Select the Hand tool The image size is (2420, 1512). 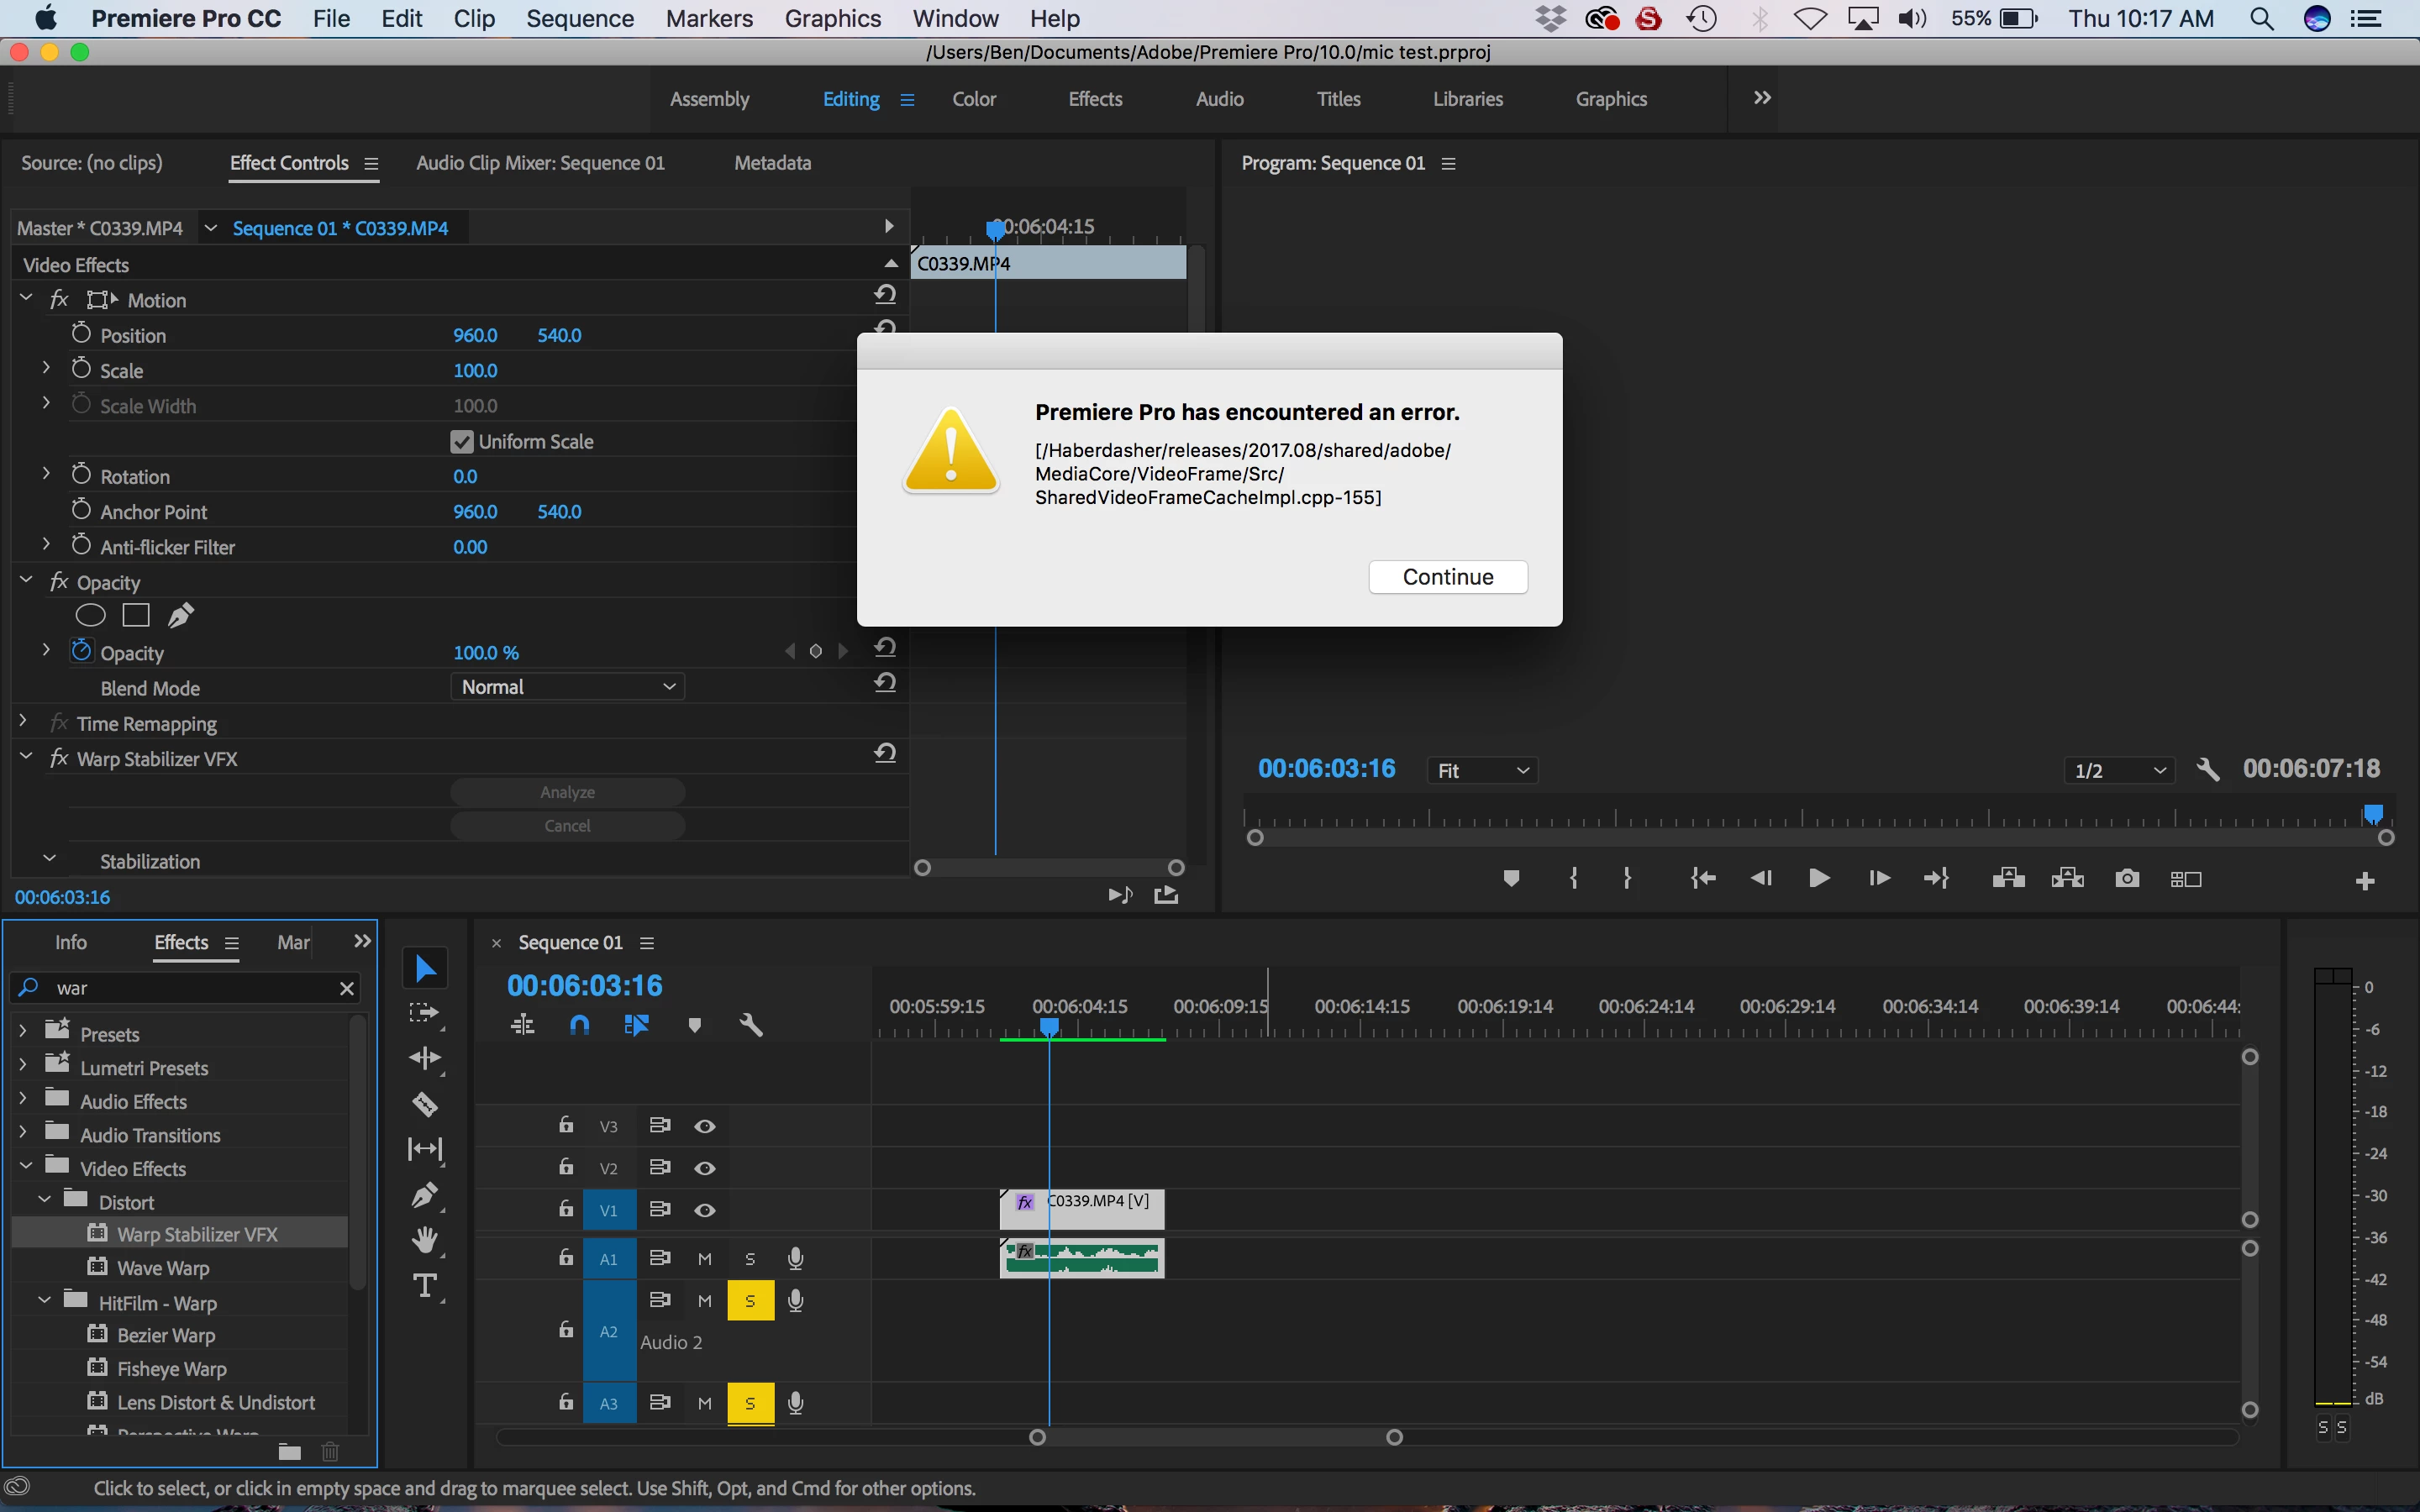pyautogui.click(x=425, y=1240)
